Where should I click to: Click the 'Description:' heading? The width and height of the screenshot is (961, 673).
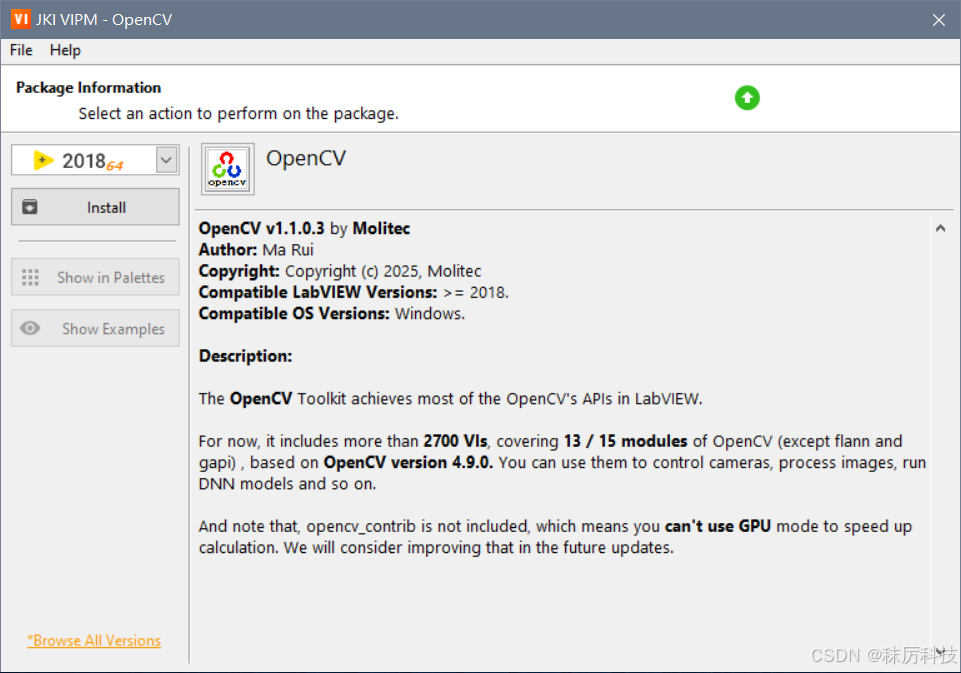pos(245,356)
